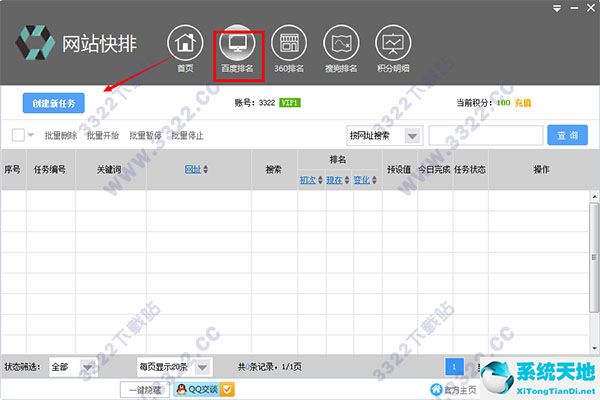Click the 充值 link
The width and height of the screenshot is (600, 400).
(x=523, y=103)
